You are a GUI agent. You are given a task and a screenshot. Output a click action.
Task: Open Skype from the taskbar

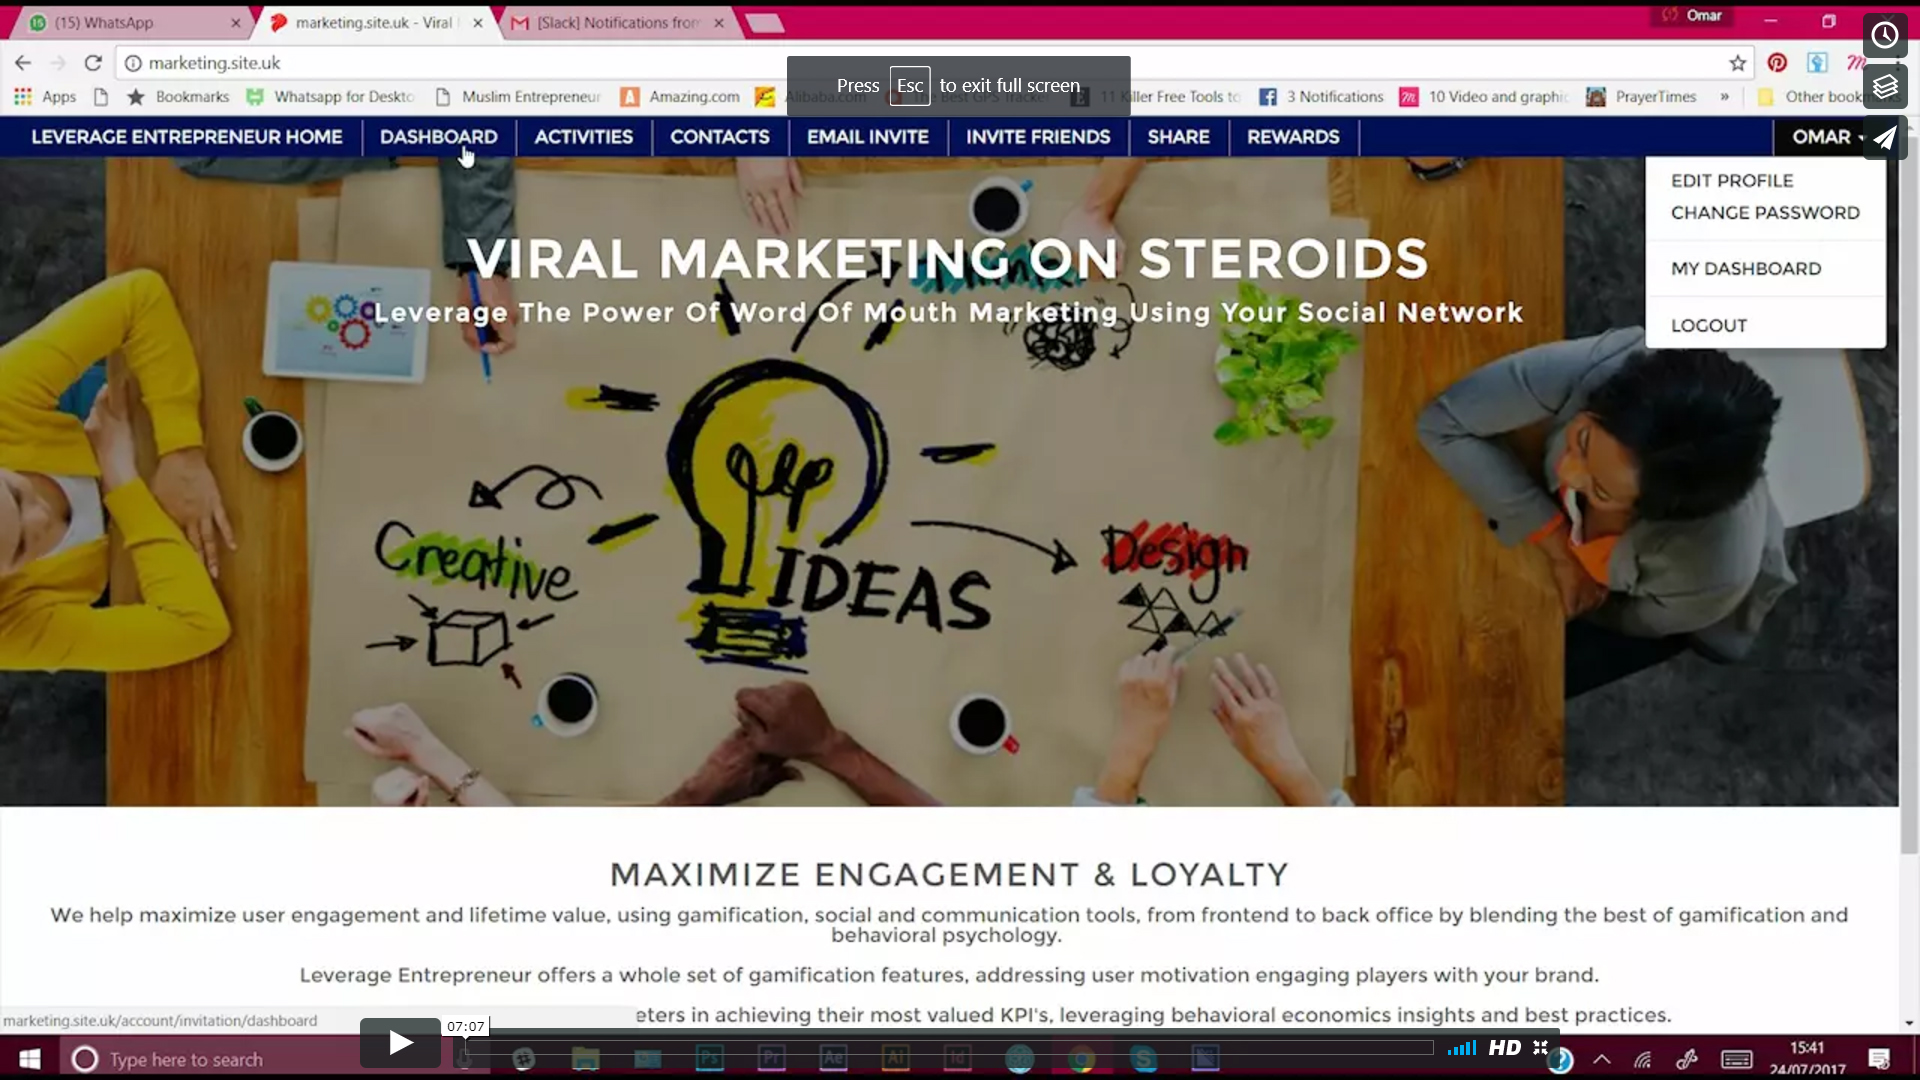pos(1145,1059)
